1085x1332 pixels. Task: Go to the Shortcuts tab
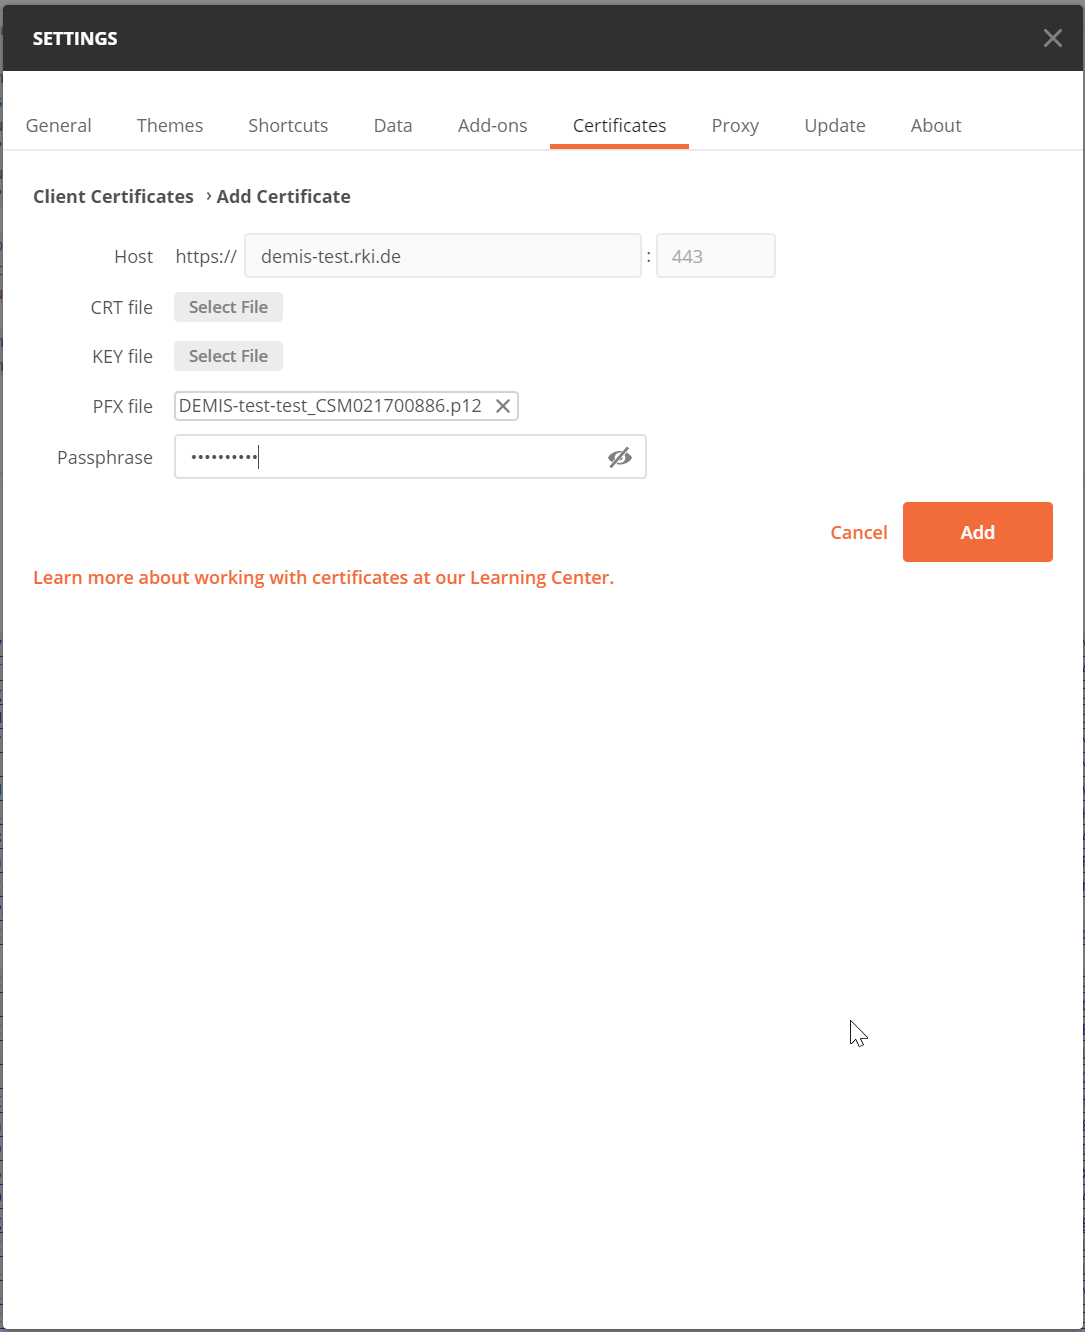288,125
